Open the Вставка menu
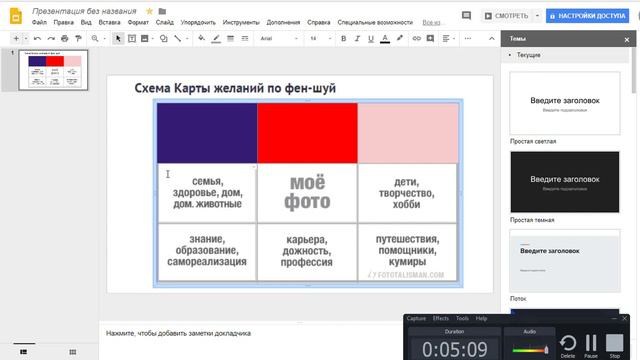640x360 pixels. pos(109,22)
